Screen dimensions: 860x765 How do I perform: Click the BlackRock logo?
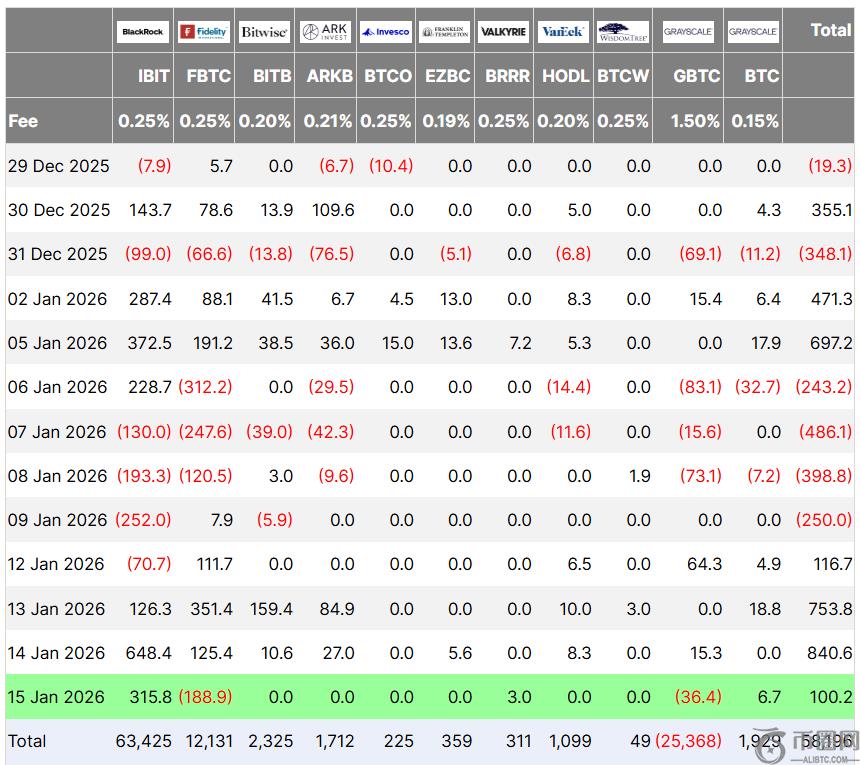pyautogui.click(x=143, y=32)
